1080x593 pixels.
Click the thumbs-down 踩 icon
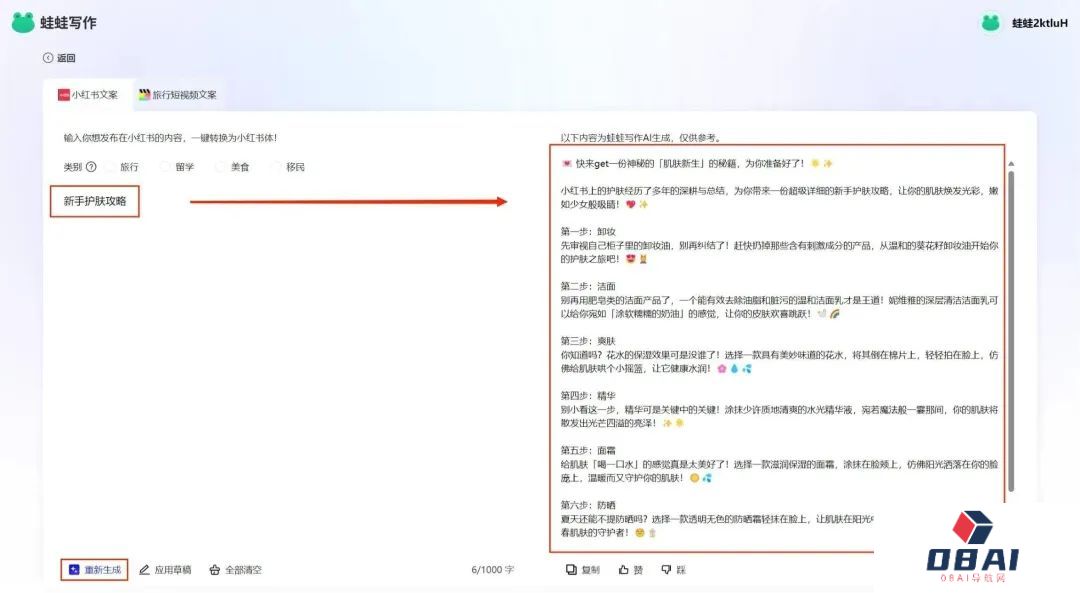664,569
